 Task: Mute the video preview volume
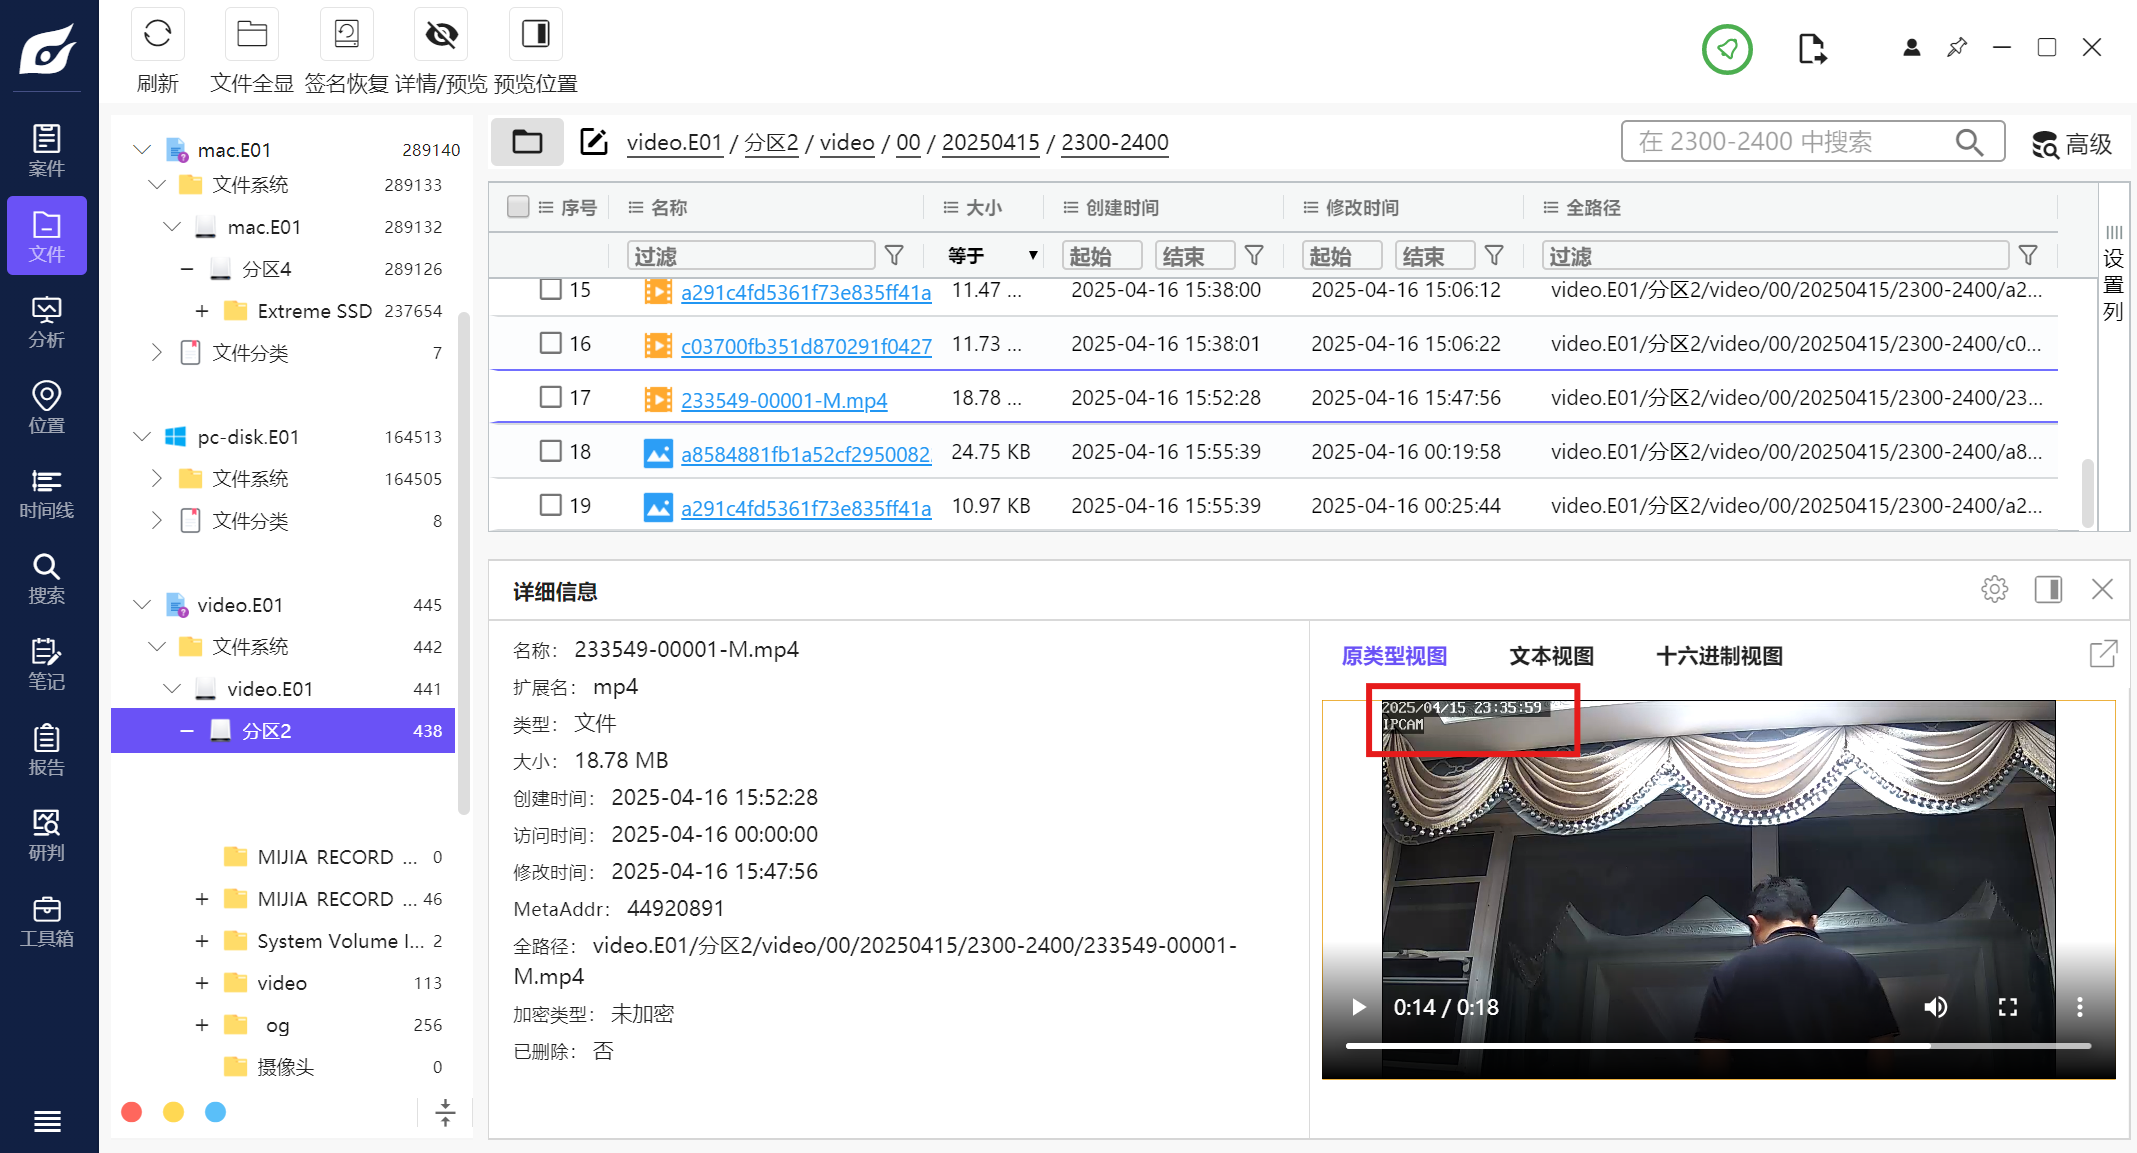(1936, 1007)
